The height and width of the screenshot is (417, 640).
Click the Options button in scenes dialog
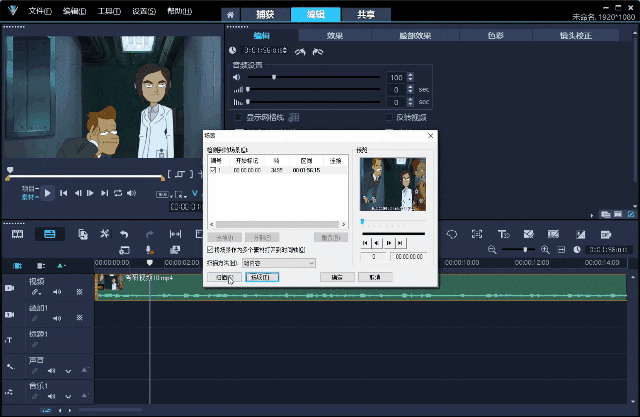pyautogui.click(x=262, y=277)
